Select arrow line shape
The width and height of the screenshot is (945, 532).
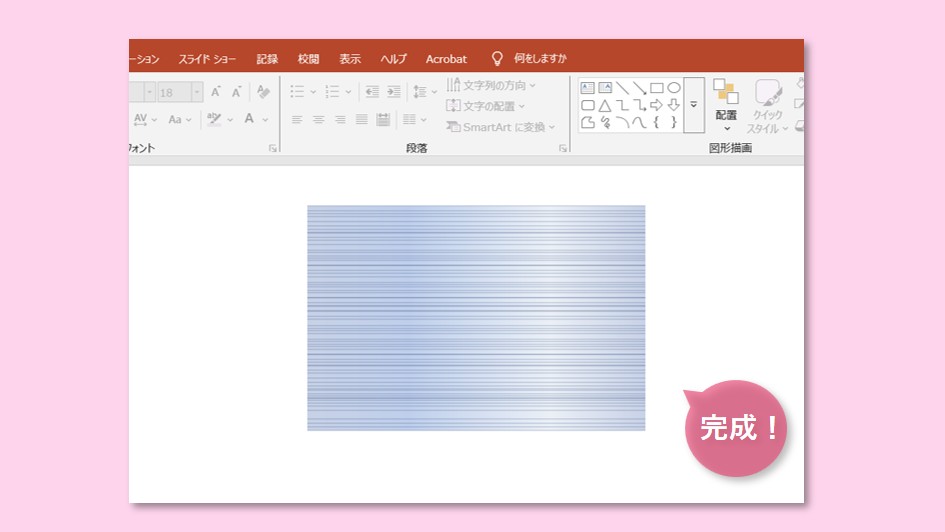point(639,89)
